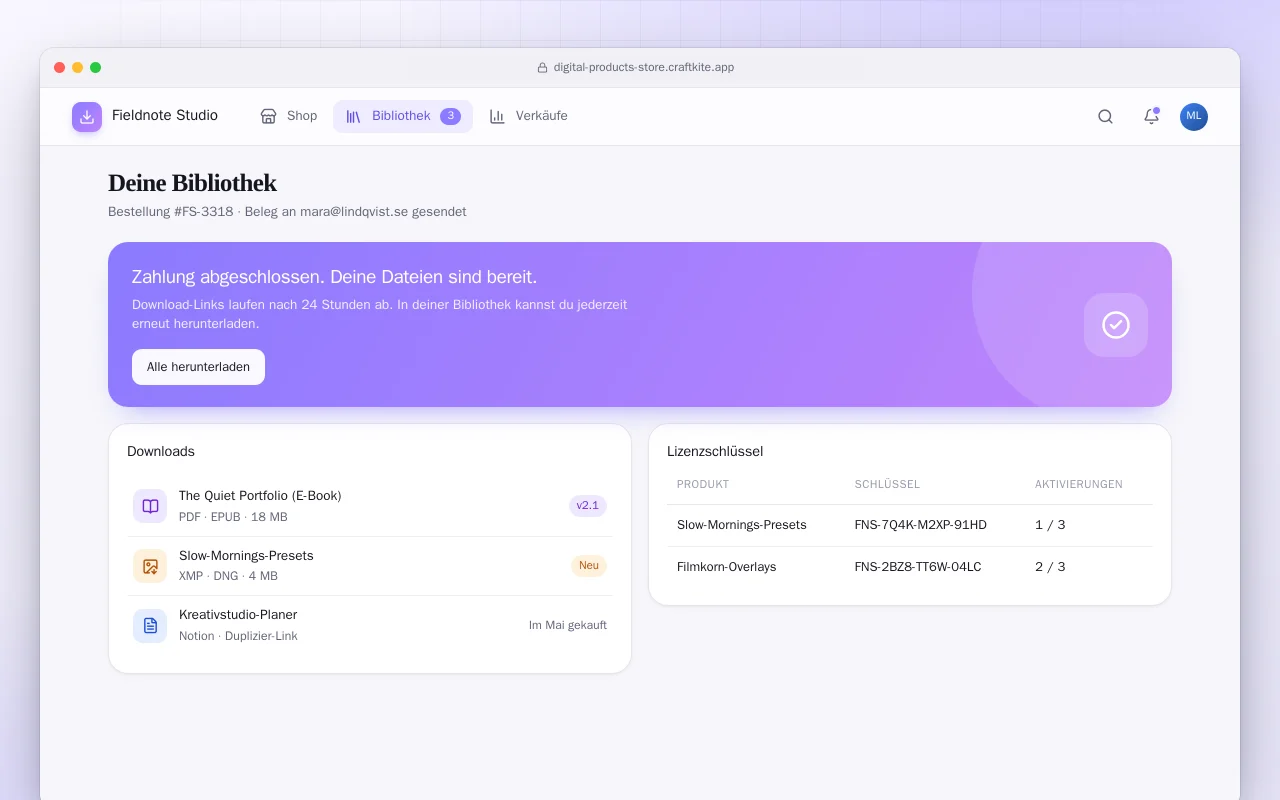The height and width of the screenshot is (800, 1280).
Task: Open the Kreativstudio-Planer download
Action: coord(370,625)
